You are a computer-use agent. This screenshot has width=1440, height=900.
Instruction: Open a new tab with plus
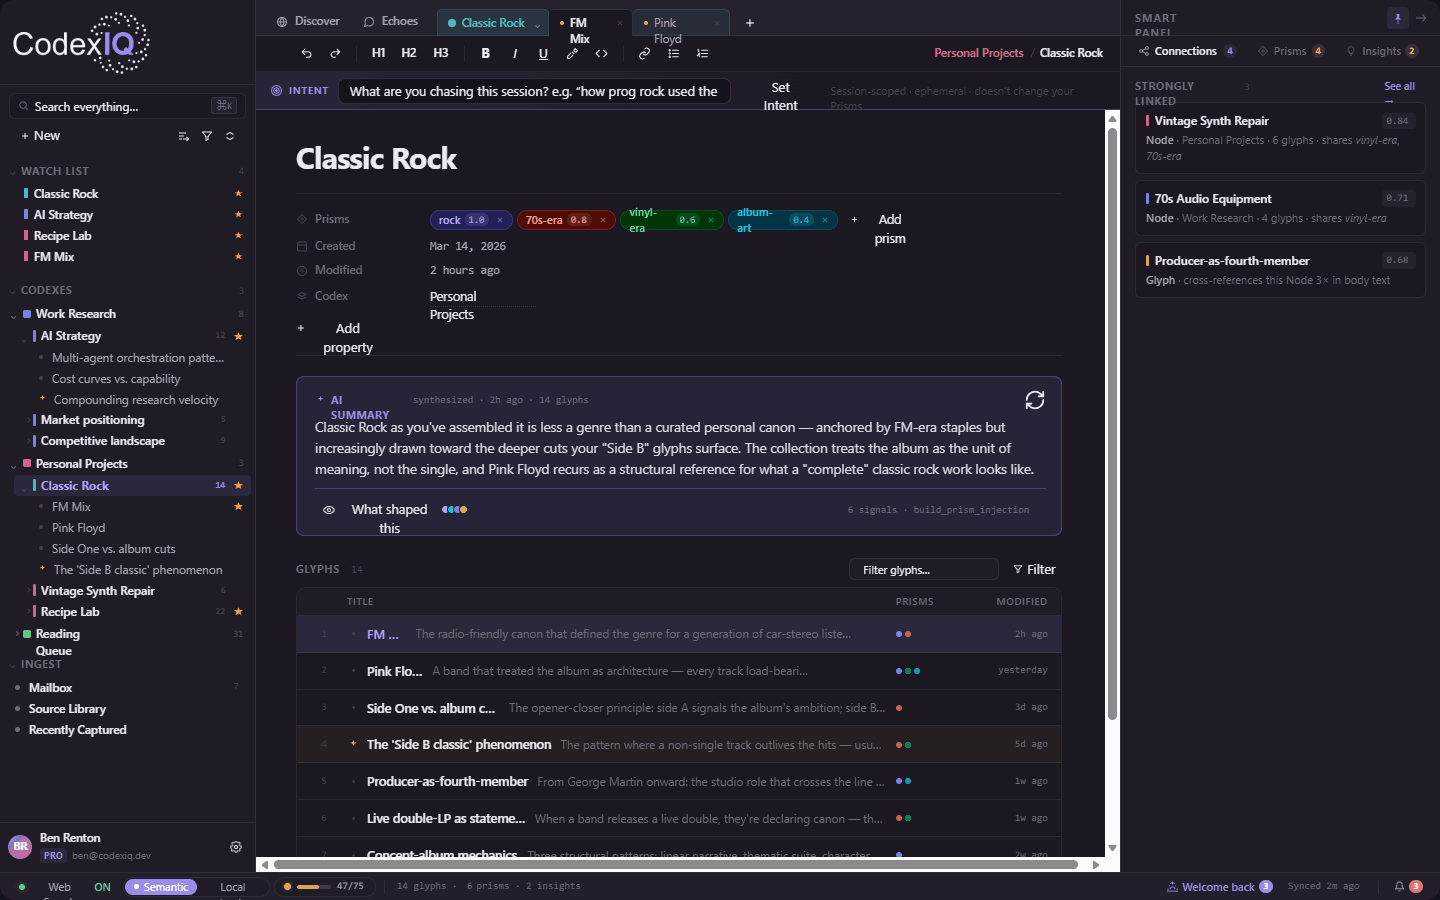[x=750, y=23]
